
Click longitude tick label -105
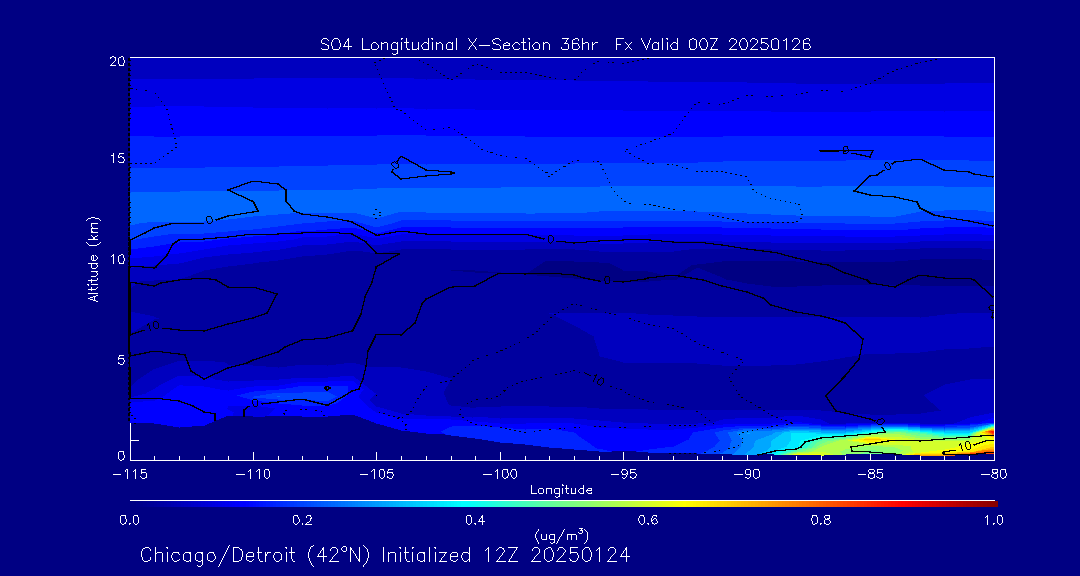click(377, 475)
